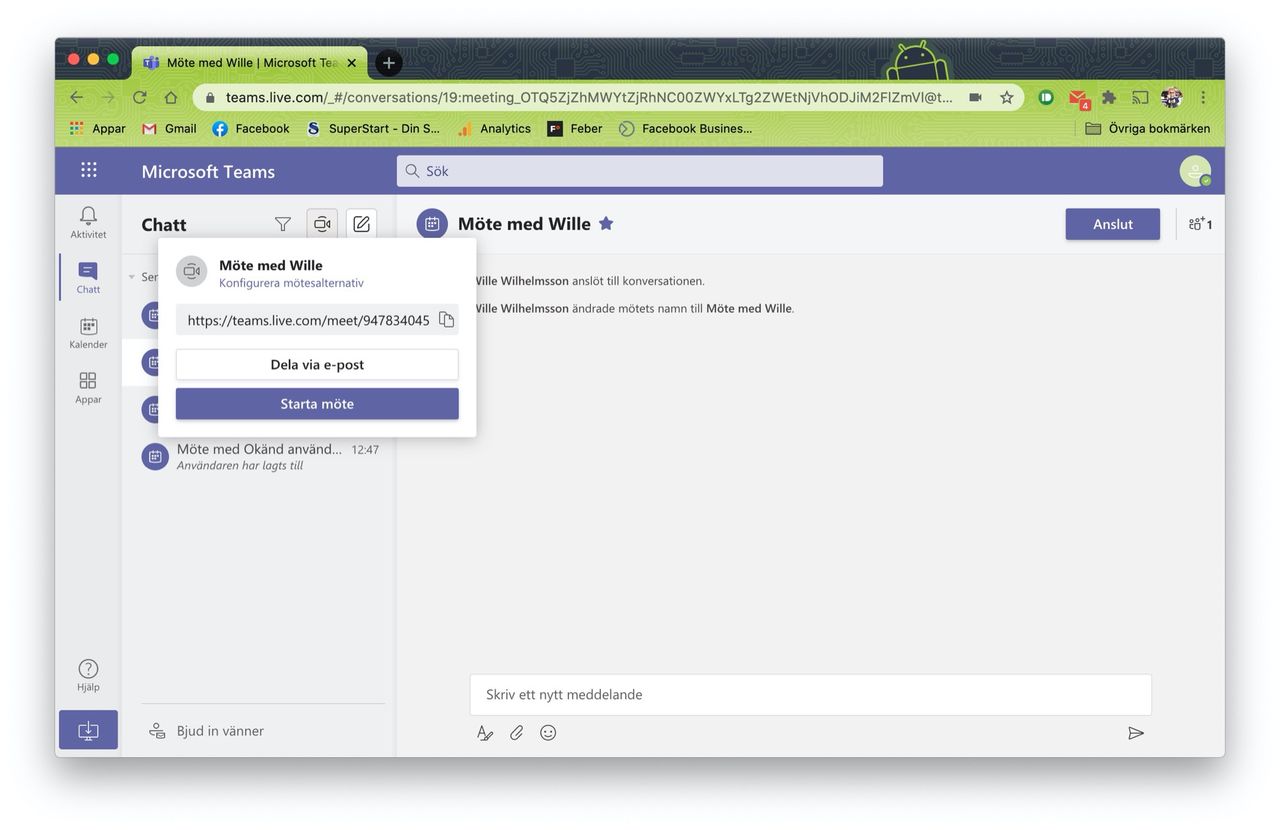The width and height of the screenshot is (1280, 830).
Task: Click the cast screen icon
Action: [1140, 97]
